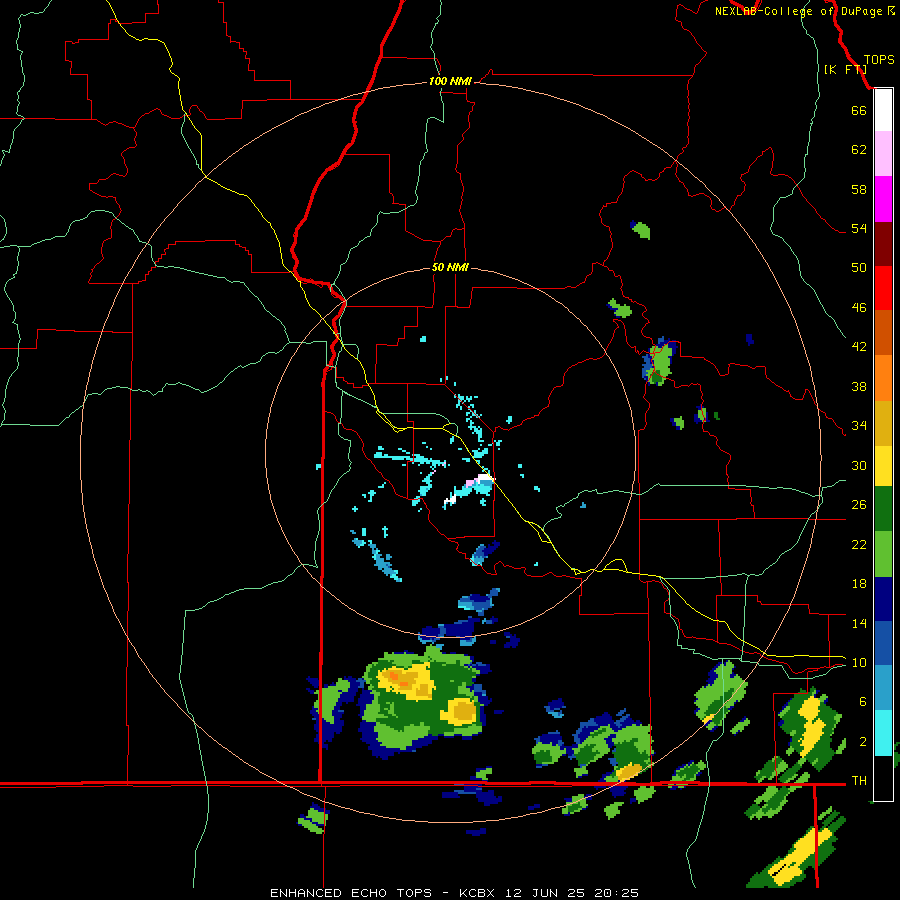Click the dark green 26 kft legend swatch
Viewport: 900px width, 900px height.
click(883, 509)
